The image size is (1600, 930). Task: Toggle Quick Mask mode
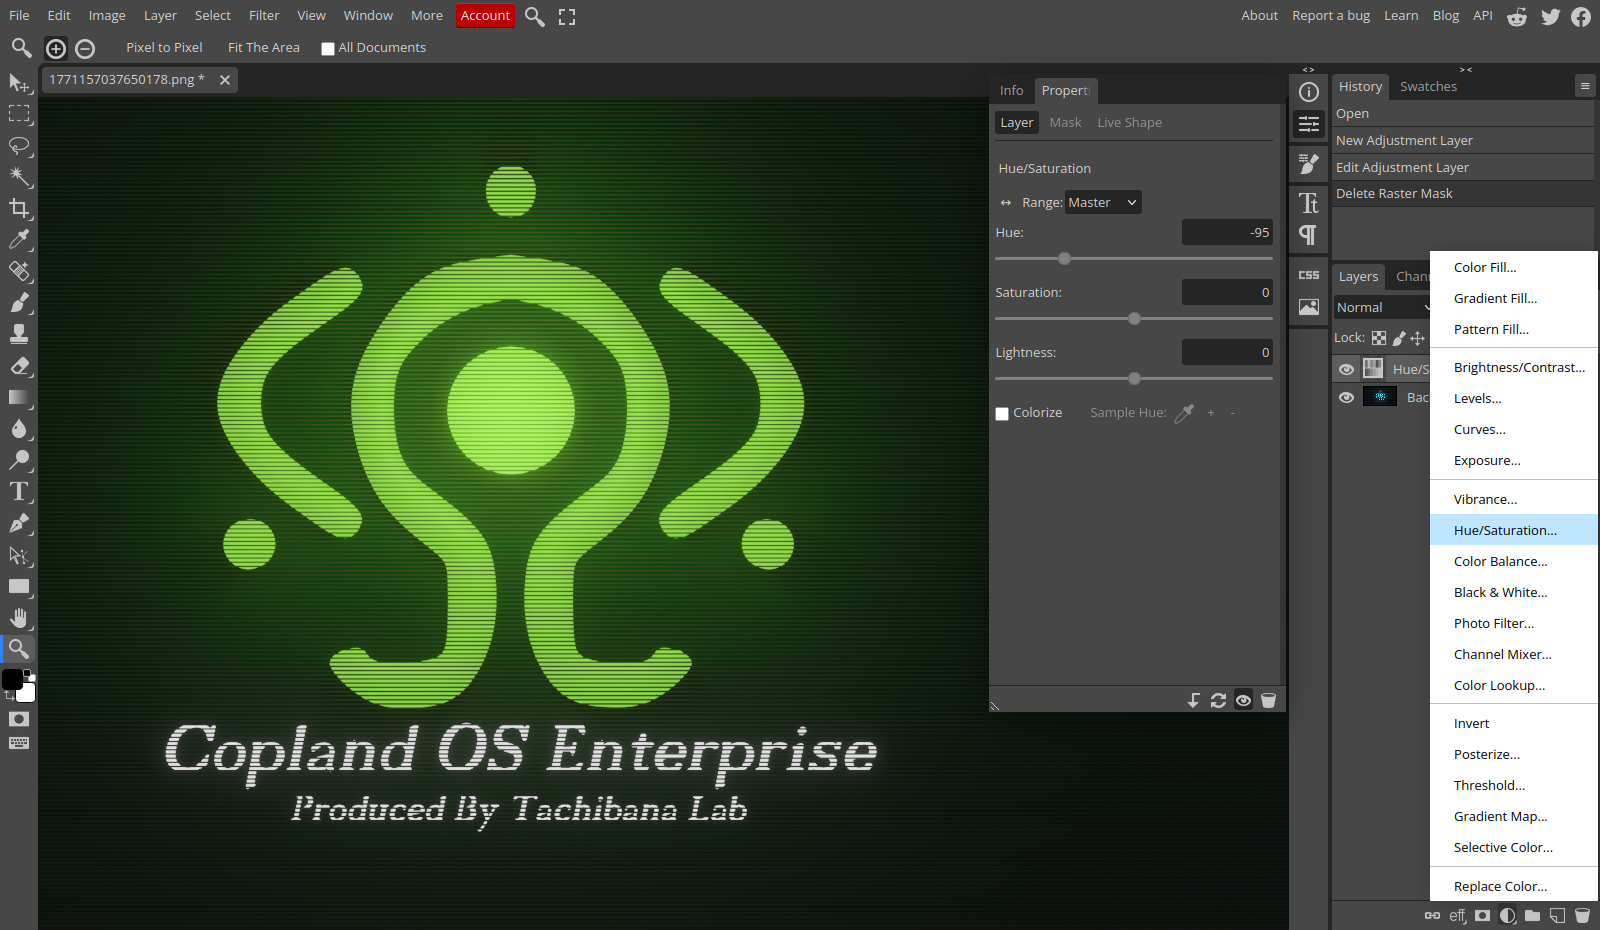(19, 719)
